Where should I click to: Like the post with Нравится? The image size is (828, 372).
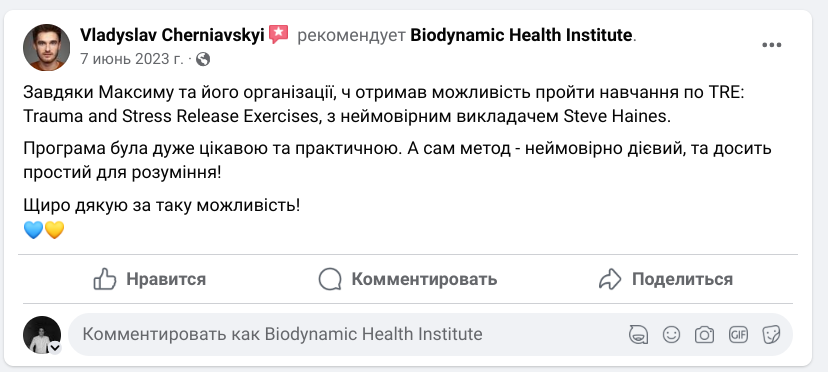point(149,279)
